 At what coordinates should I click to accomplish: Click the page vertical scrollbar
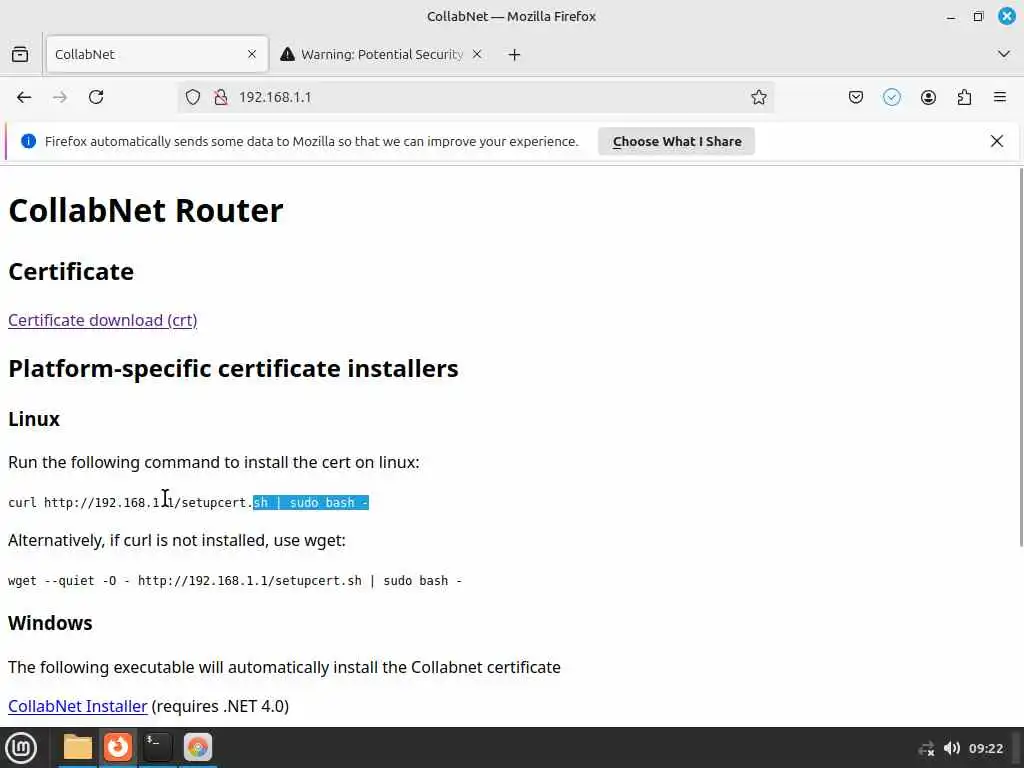click(1021, 357)
